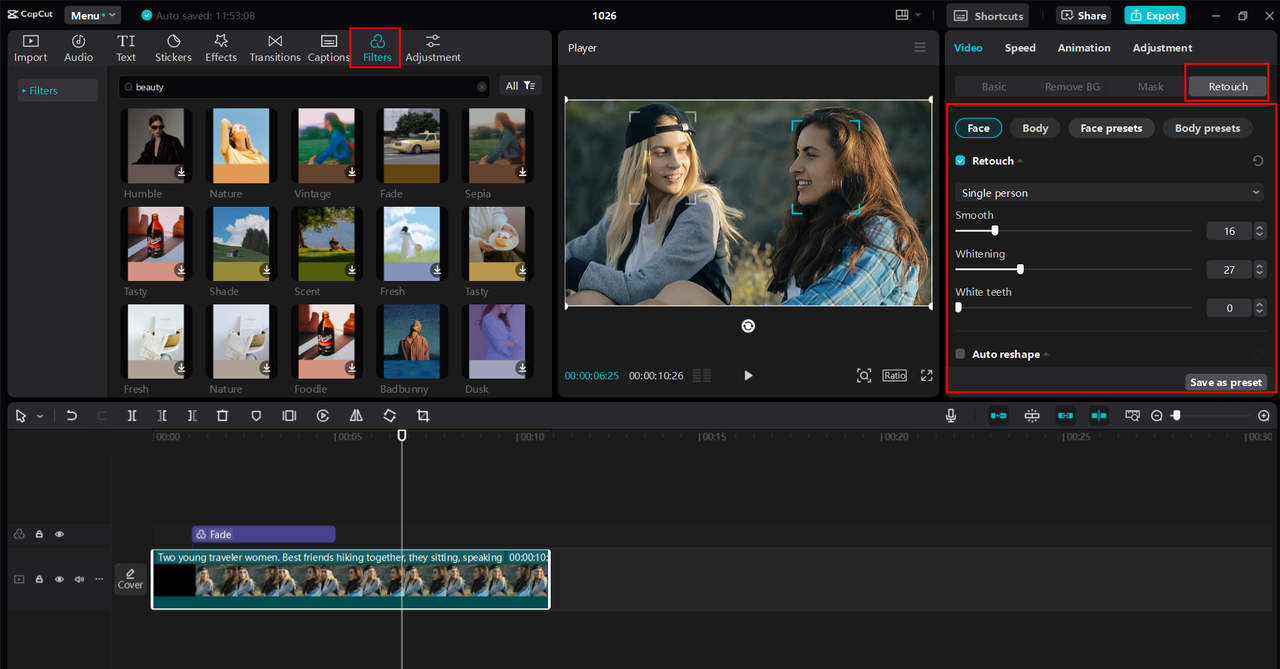Click Save as preset
The width and height of the screenshot is (1280, 669).
click(1226, 382)
